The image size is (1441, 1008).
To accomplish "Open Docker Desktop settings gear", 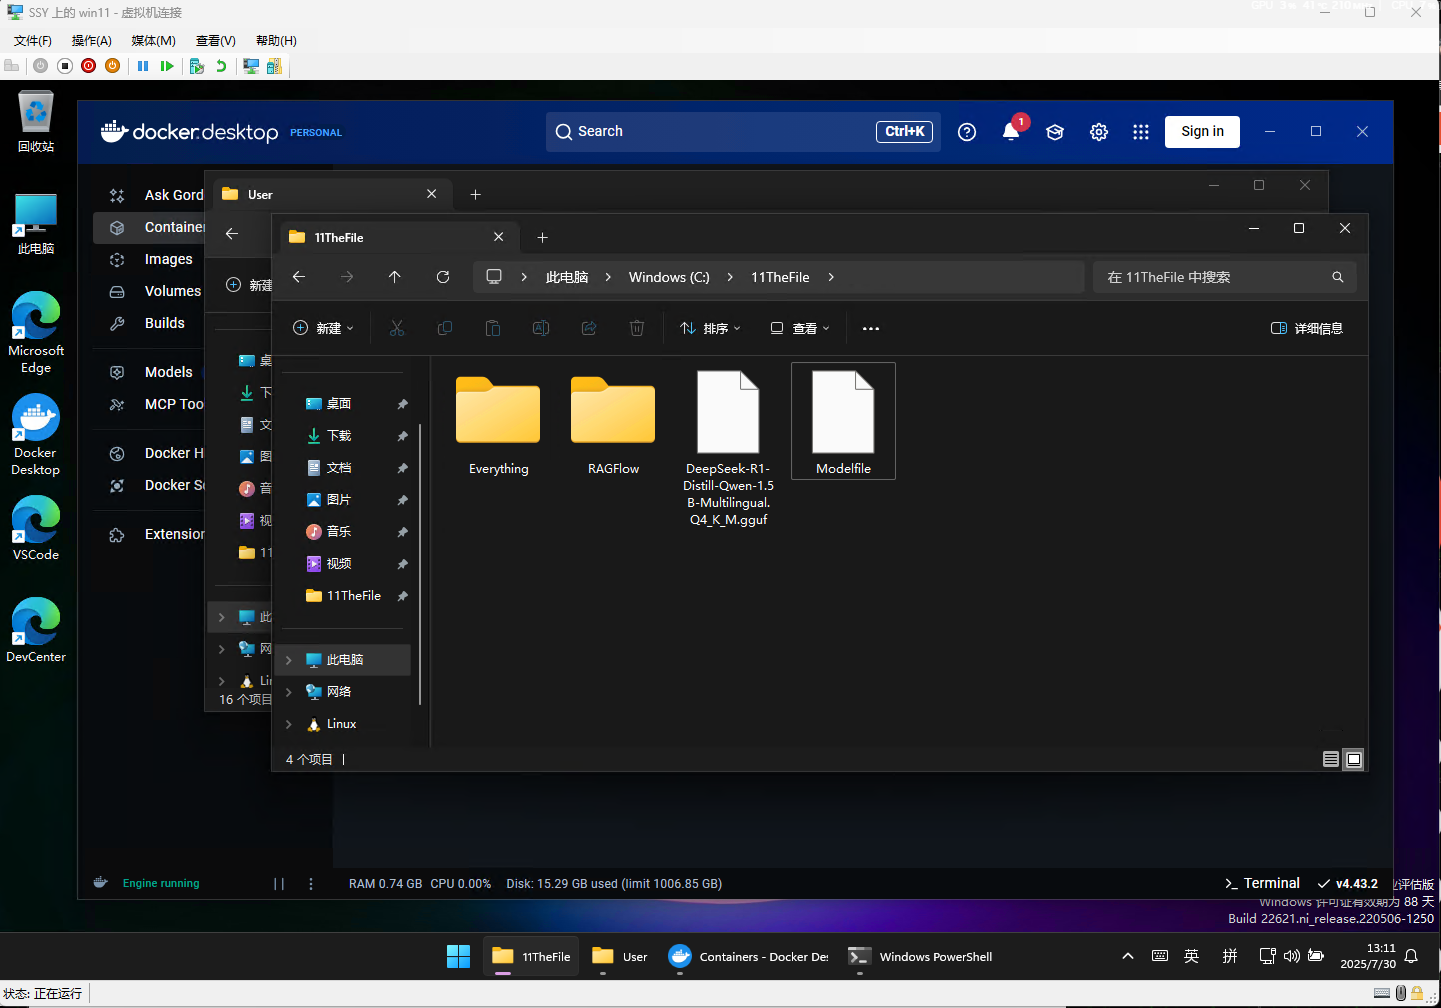I will pos(1099,132).
